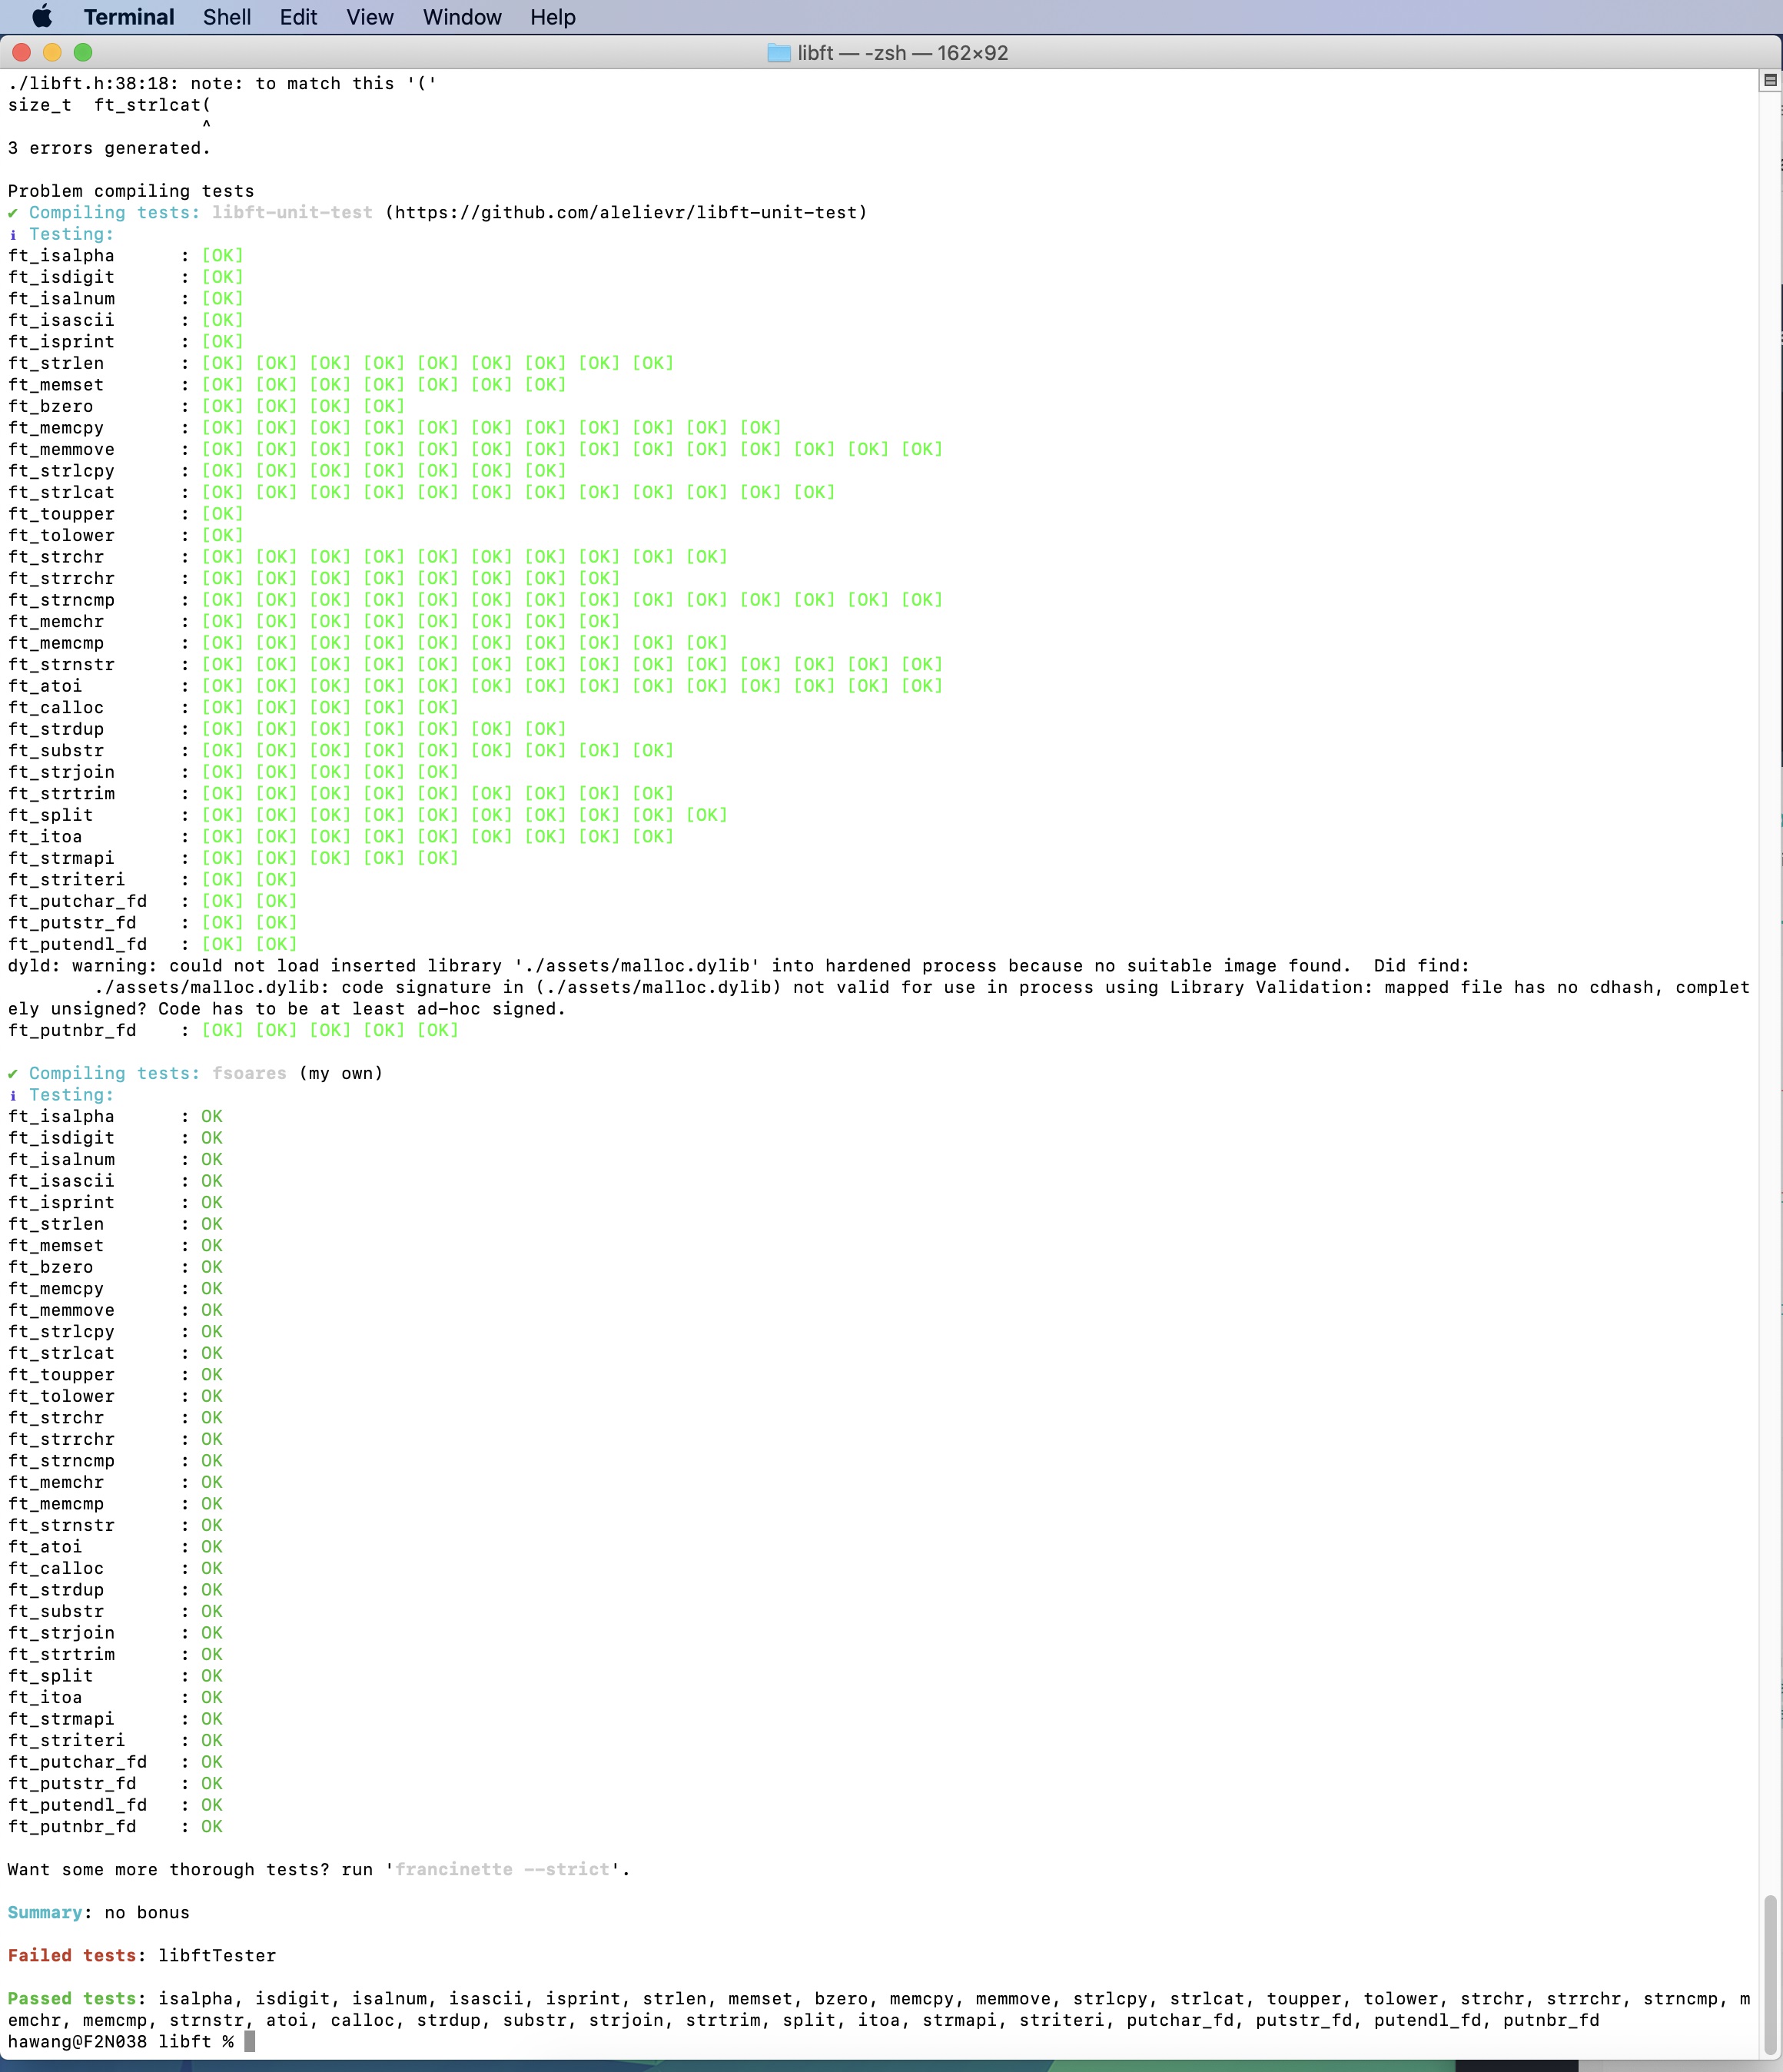Click the 'dyld: warning' message line

(739, 966)
